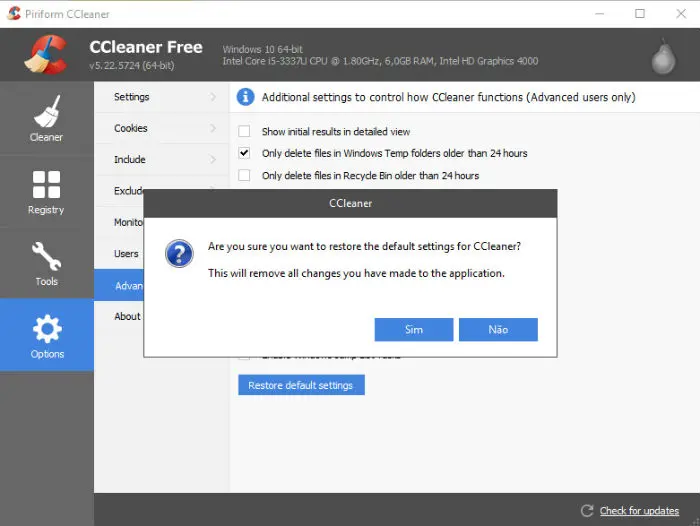The height and width of the screenshot is (526, 700).
Task: Click the CCleaner dialog title bar
Action: 350,203
